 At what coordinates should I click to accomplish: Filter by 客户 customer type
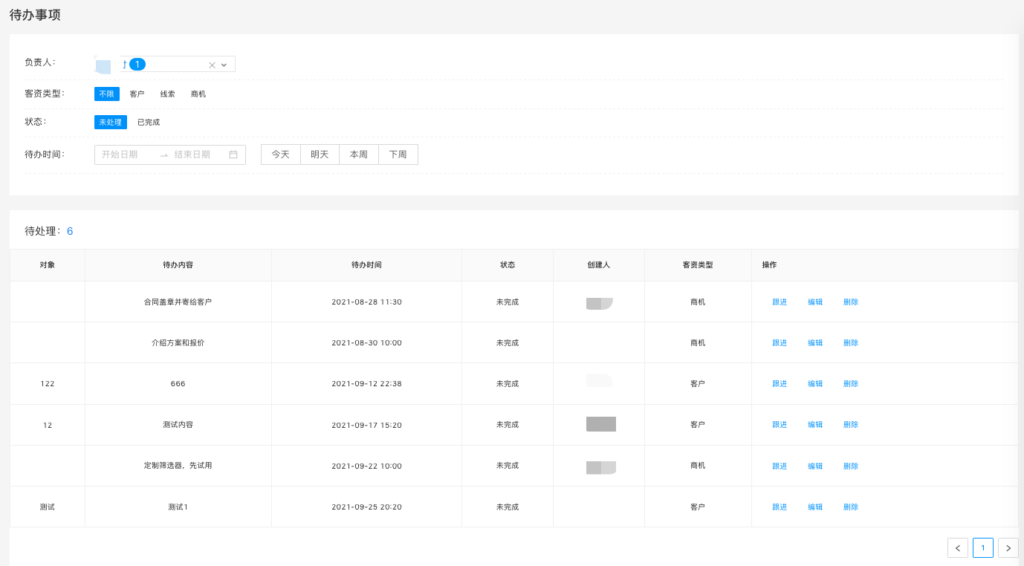(x=137, y=94)
